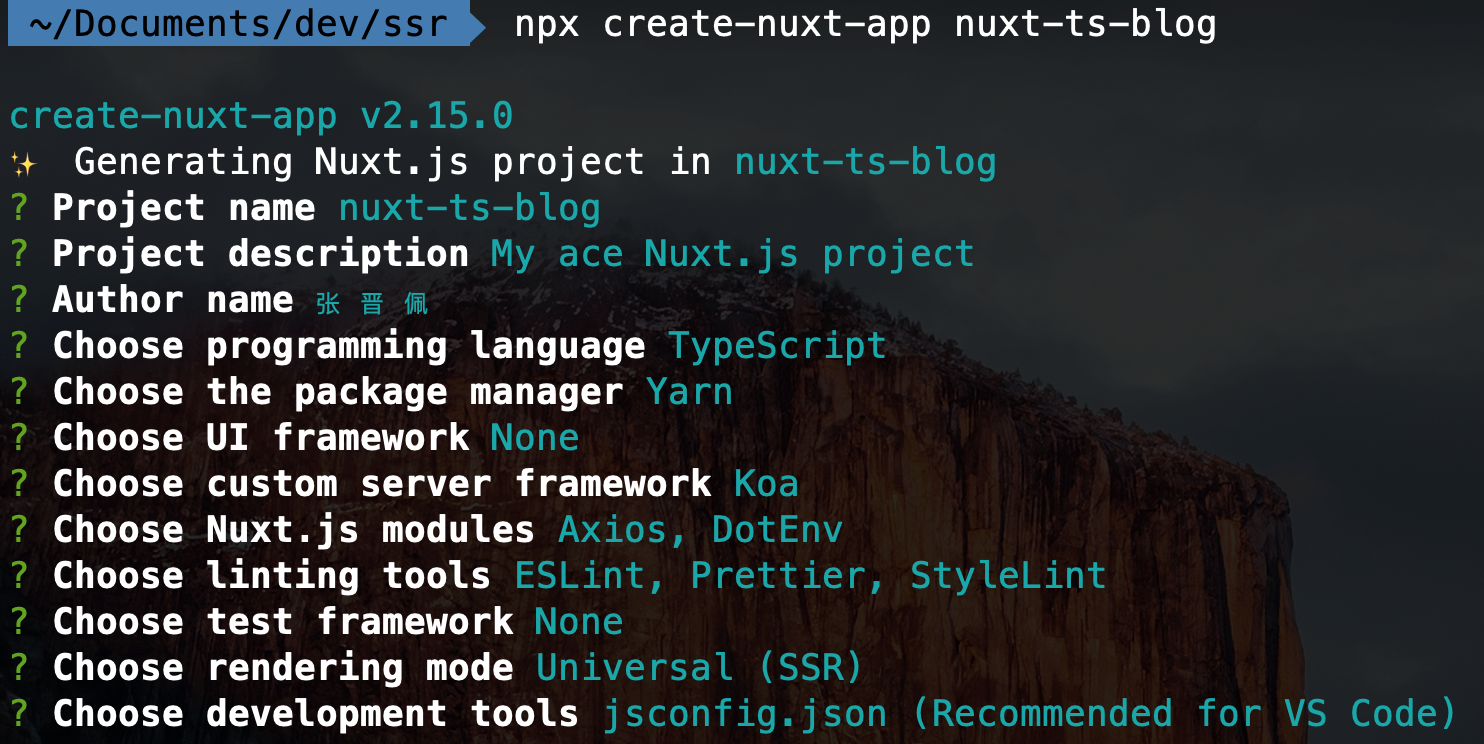Click the 'Yarn' answer
This screenshot has width=1484, height=744.
click(x=690, y=392)
